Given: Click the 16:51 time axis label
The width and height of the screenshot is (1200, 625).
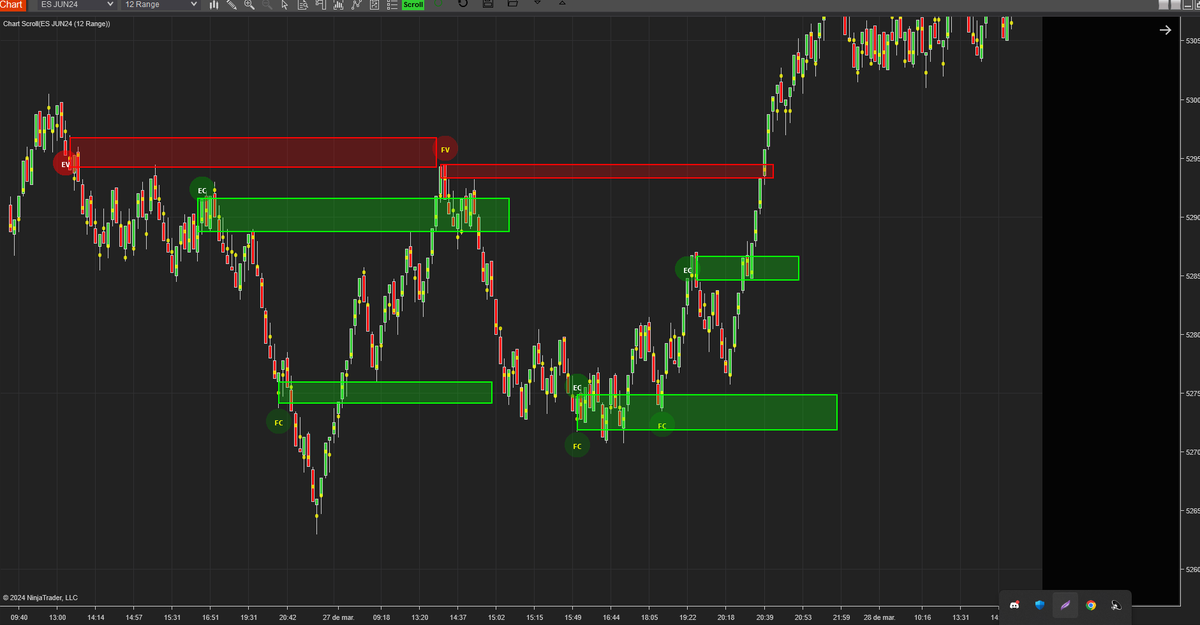Looking at the screenshot, I should [x=211, y=617].
